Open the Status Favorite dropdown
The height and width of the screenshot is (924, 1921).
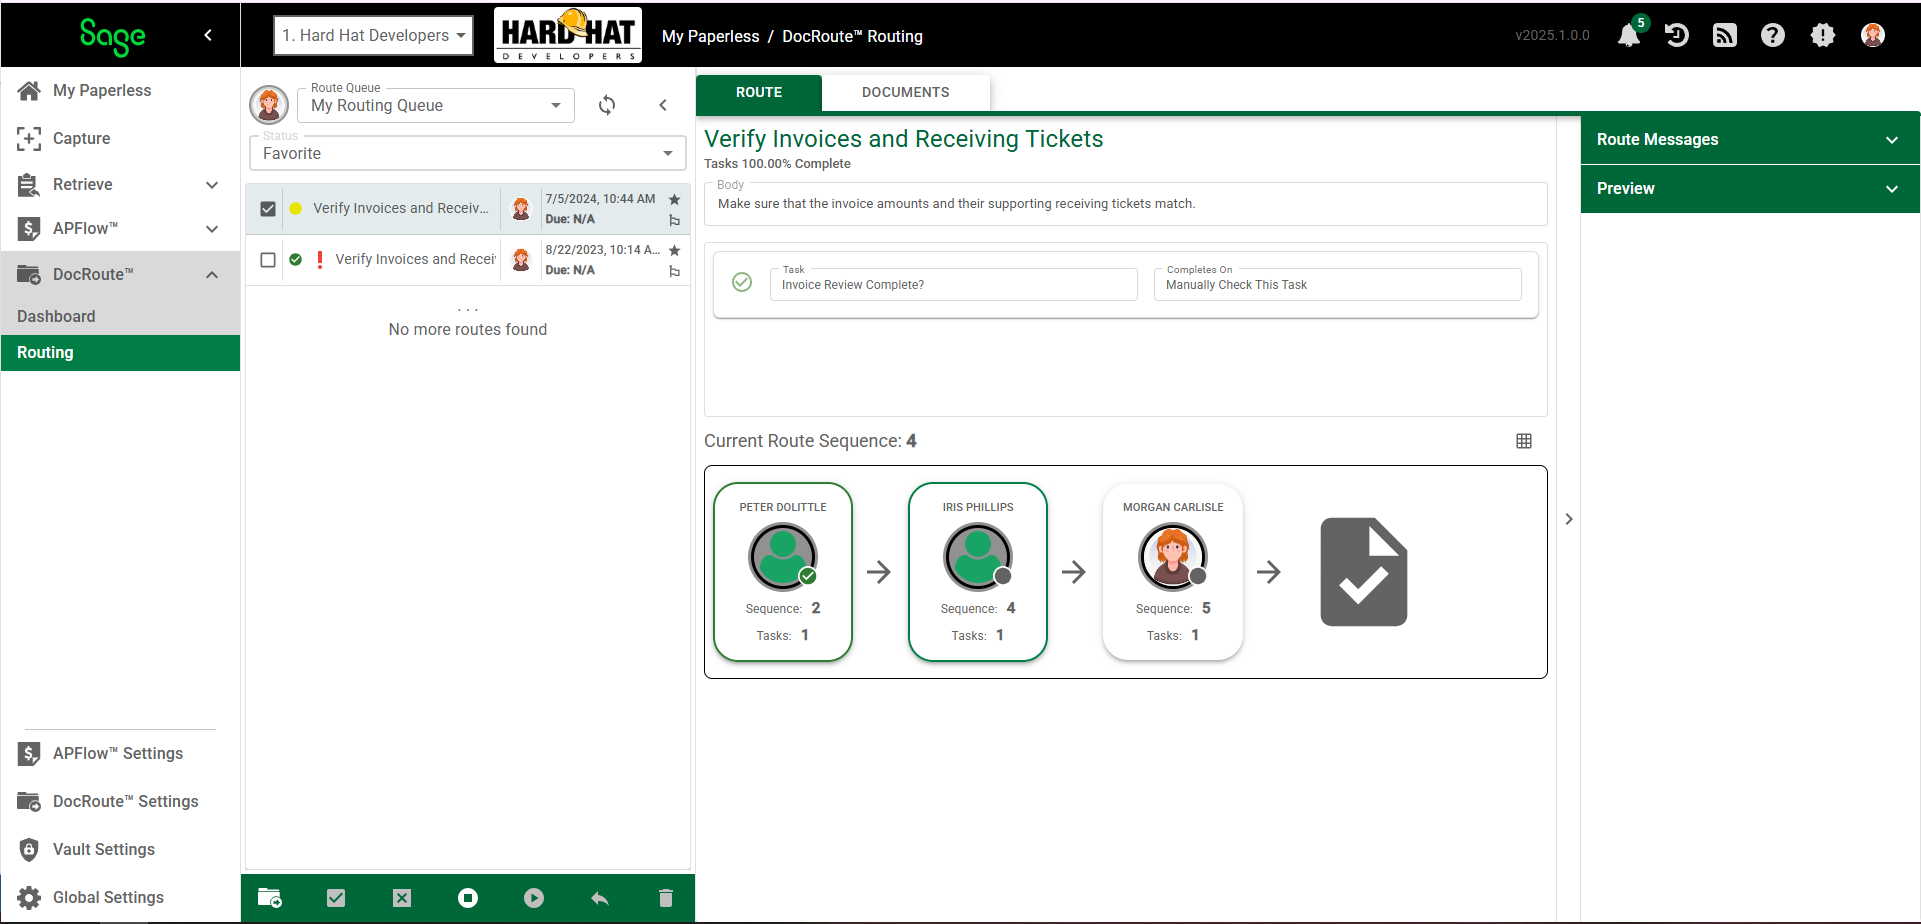pyautogui.click(x=467, y=153)
